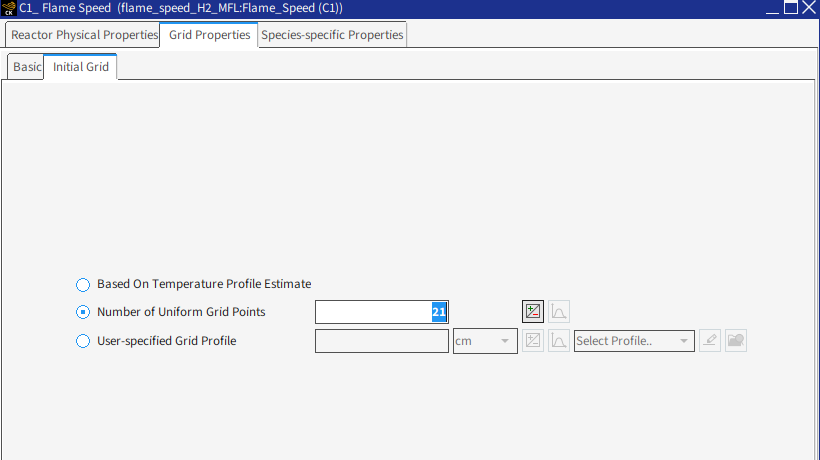820x460 pixels.
Task: Click the 'User-specified Grid Profile' label text
Action: tap(166, 341)
